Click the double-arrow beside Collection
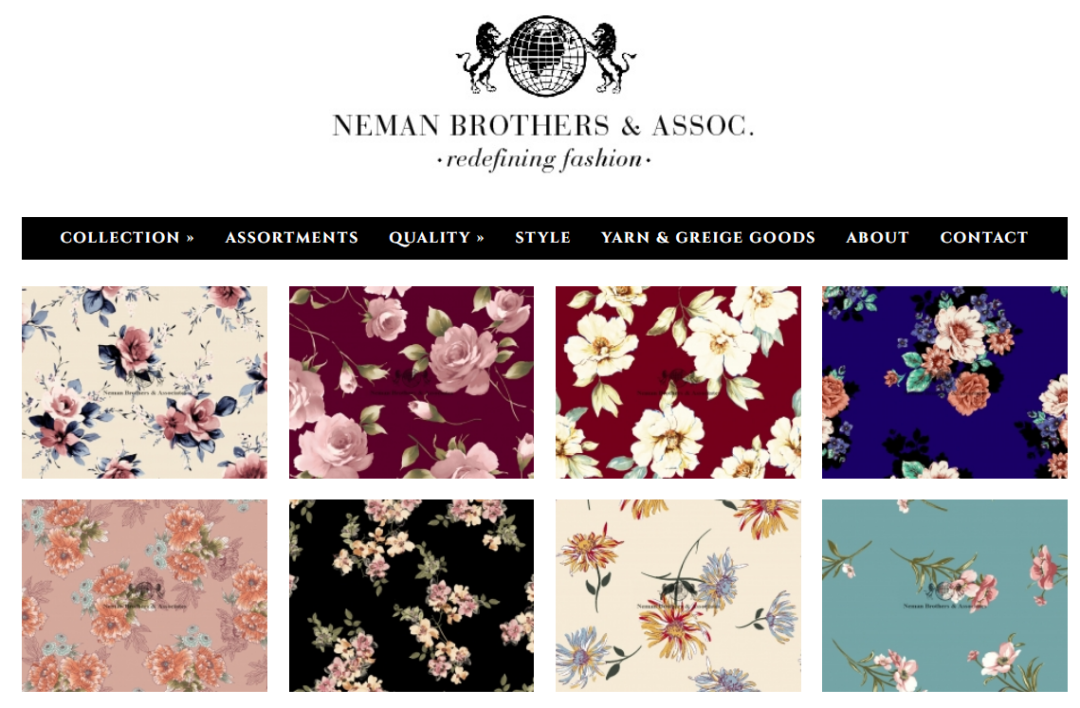 (x=190, y=238)
